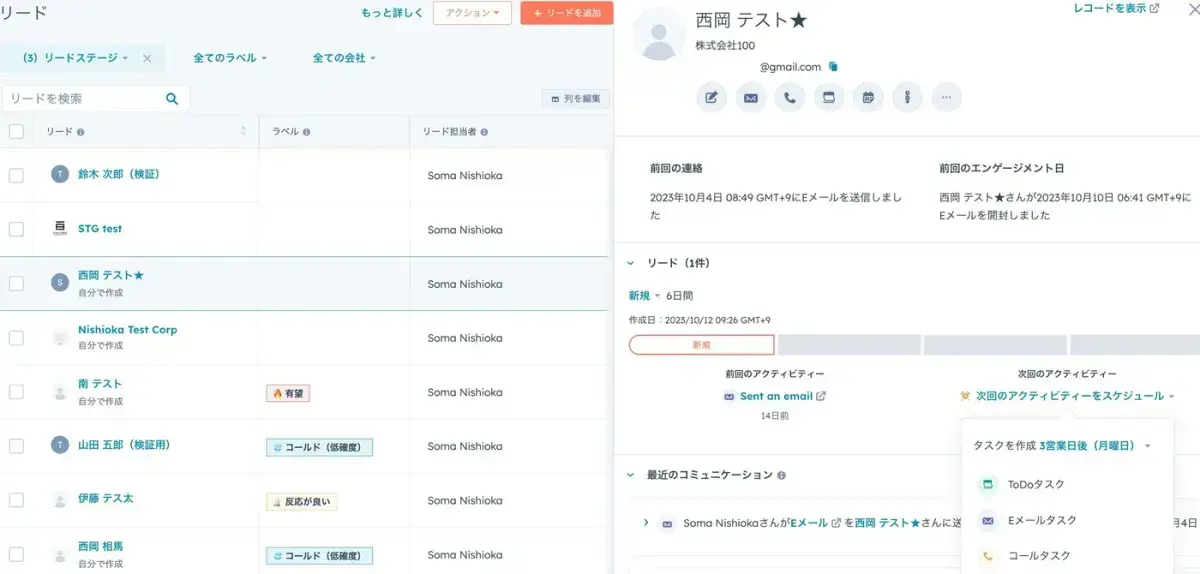Open the 3営業日後（月曜日） due date dropdown
Screen dimensions: 1200x574
point(1095,446)
